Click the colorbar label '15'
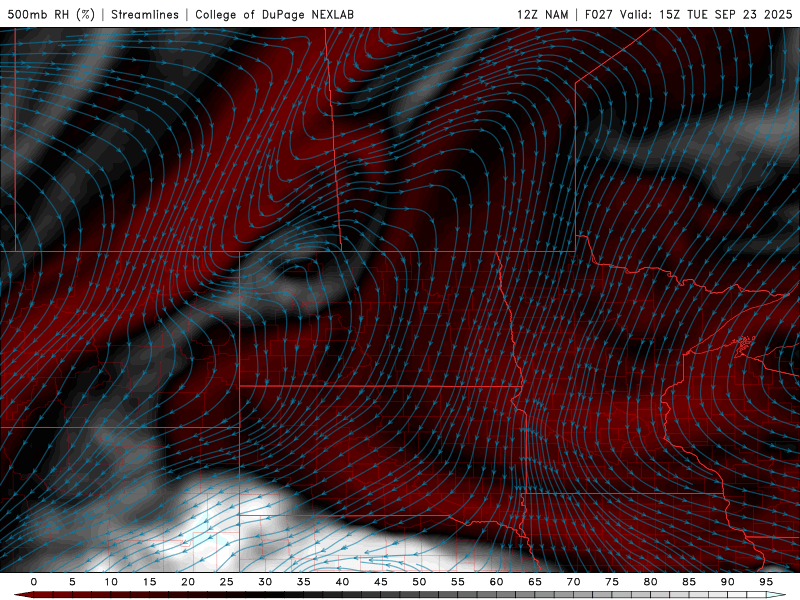 point(149,582)
